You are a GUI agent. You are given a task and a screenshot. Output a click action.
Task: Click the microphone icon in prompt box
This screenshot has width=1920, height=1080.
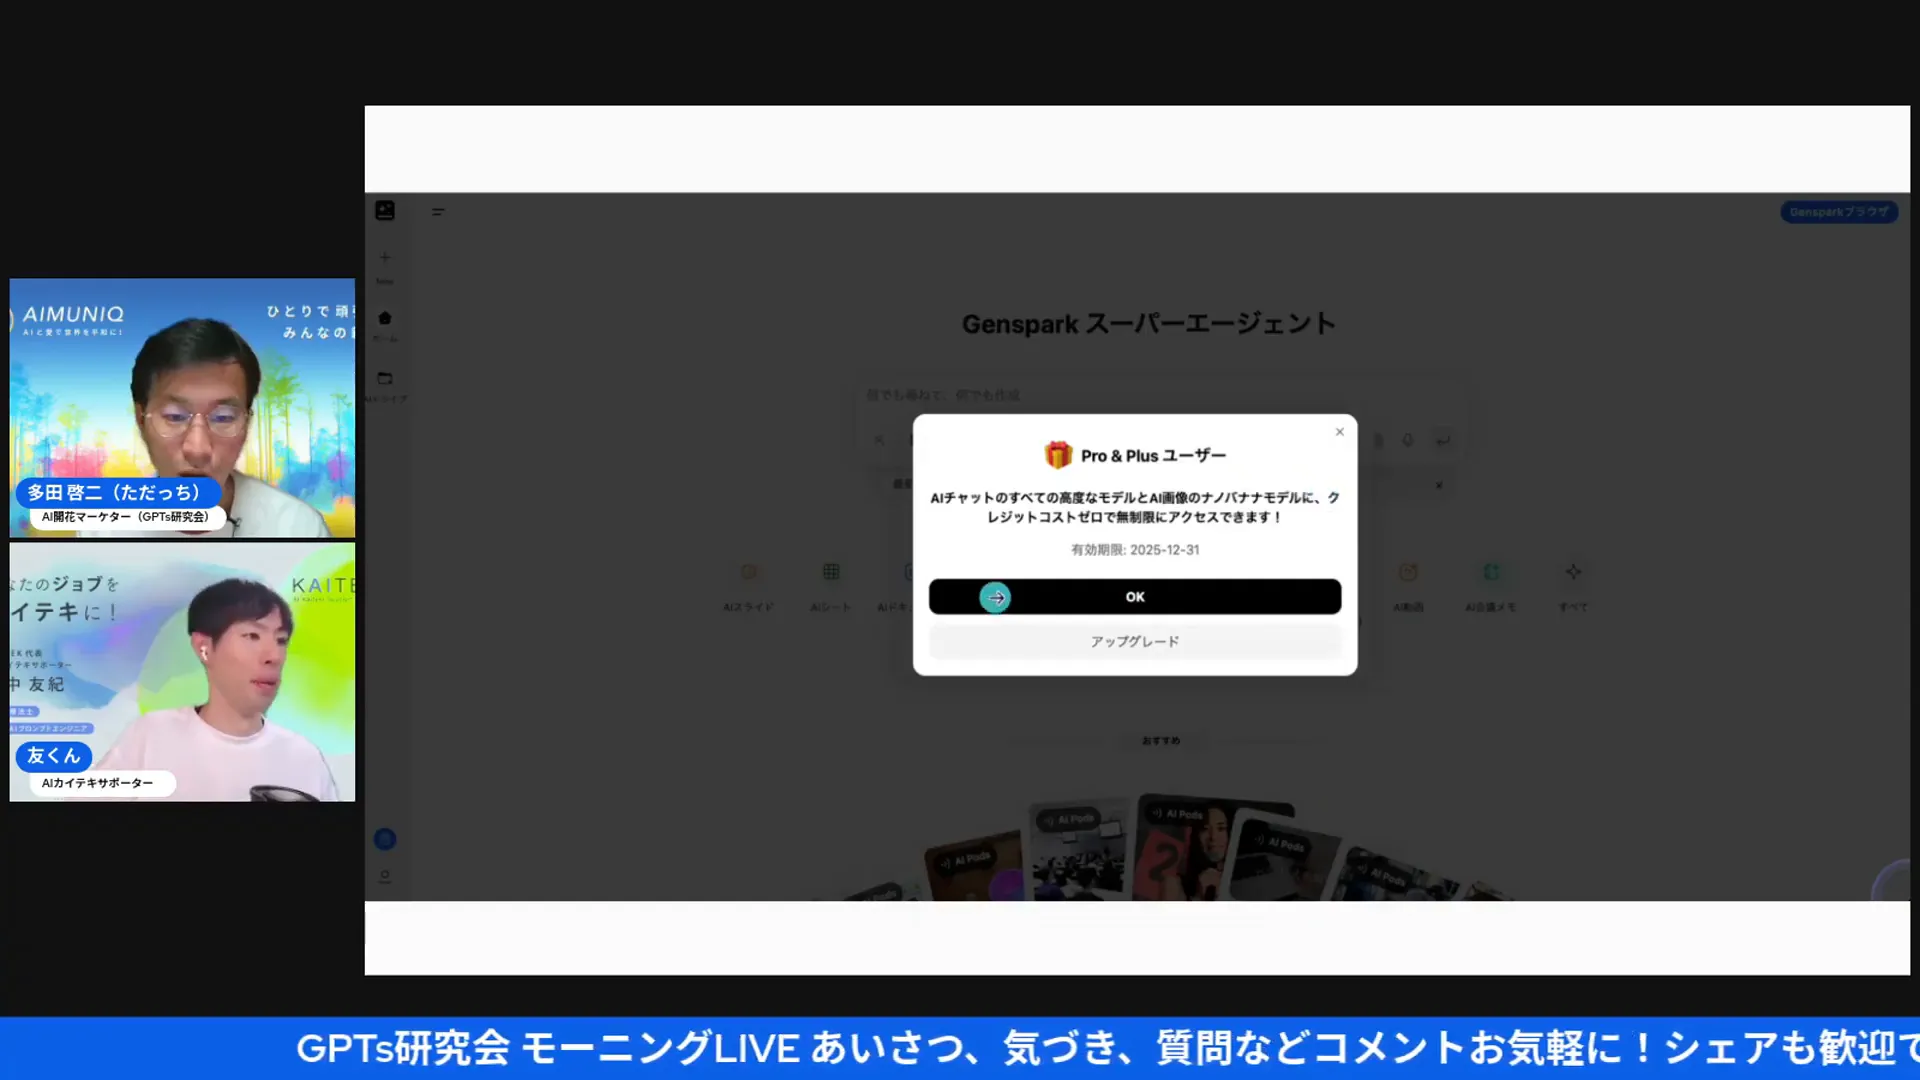pos(1408,440)
